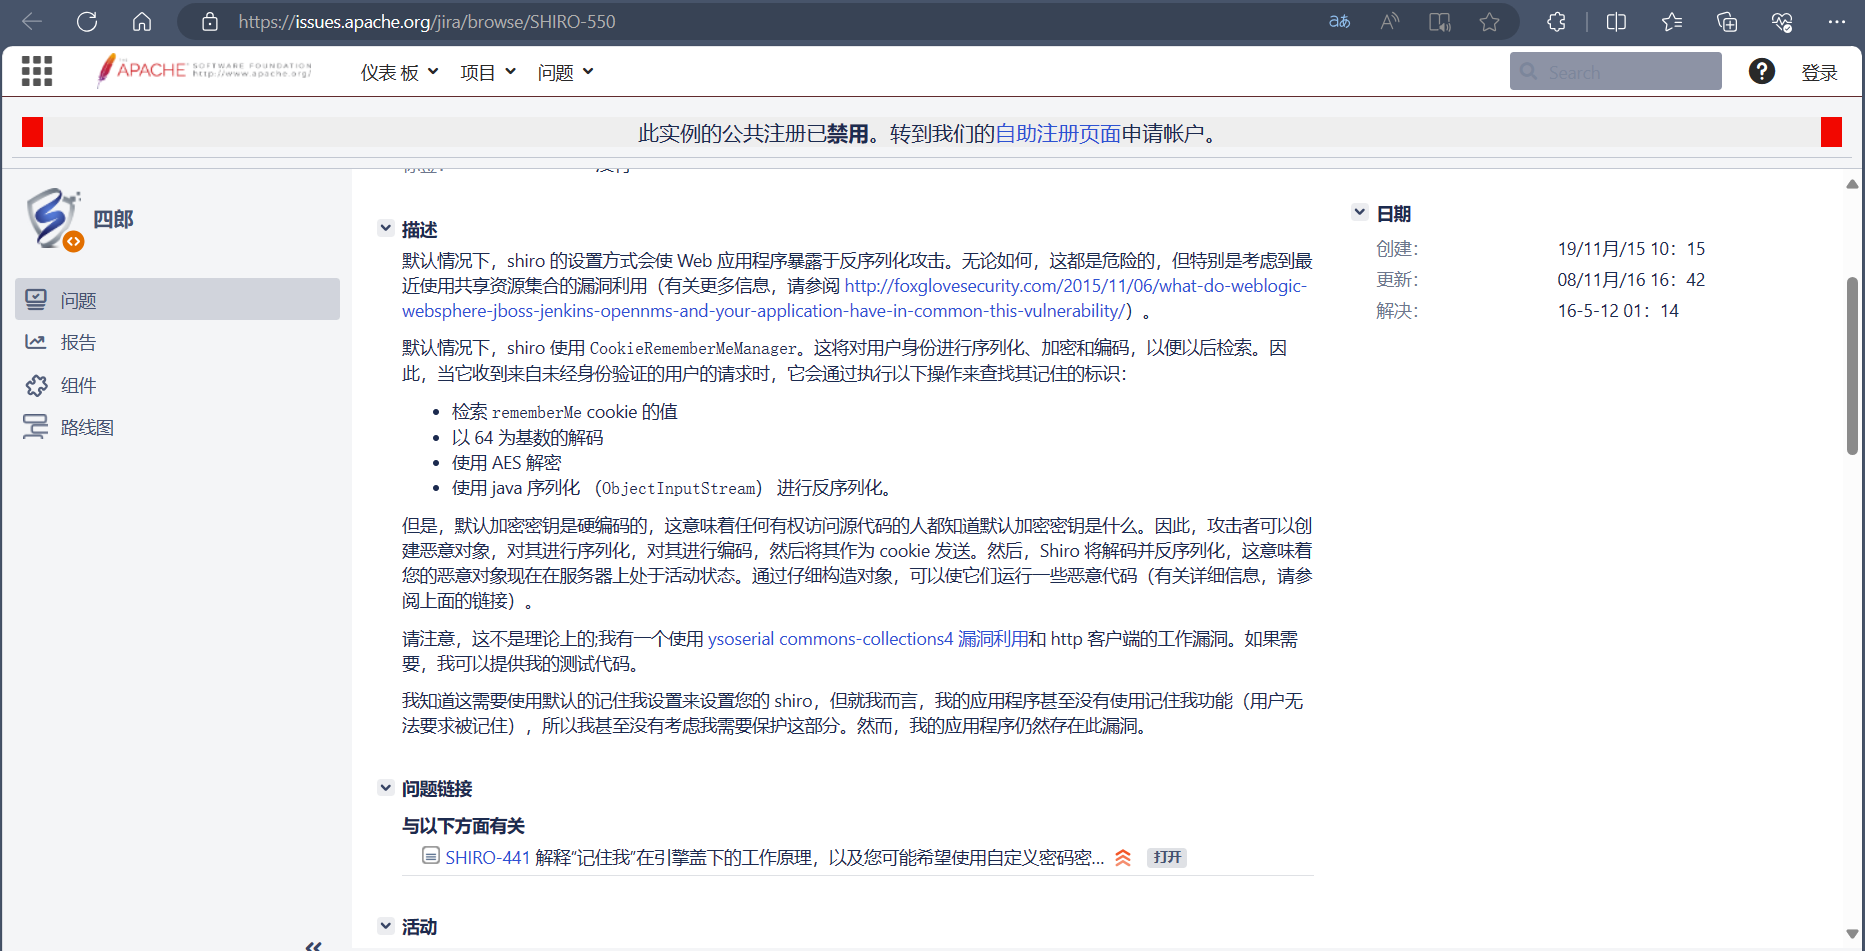Click the 打开 status badge of SHIRO-441

click(x=1167, y=857)
